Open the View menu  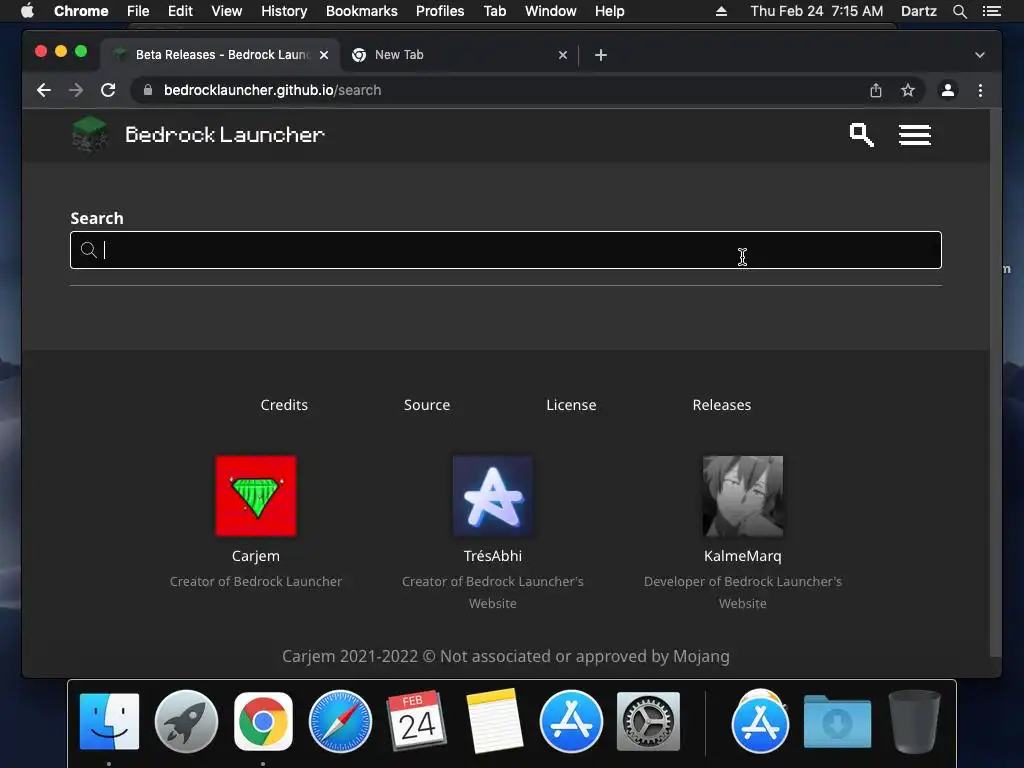(x=227, y=11)
